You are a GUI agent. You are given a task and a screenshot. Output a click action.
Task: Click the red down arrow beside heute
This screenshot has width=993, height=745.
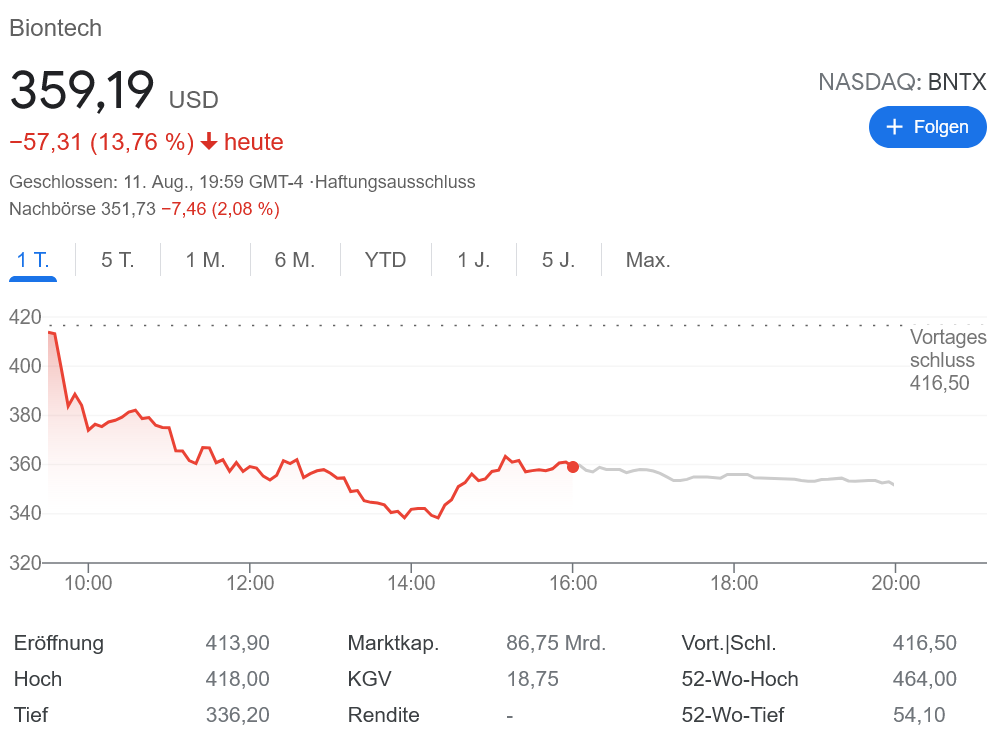tap(209, 142)
